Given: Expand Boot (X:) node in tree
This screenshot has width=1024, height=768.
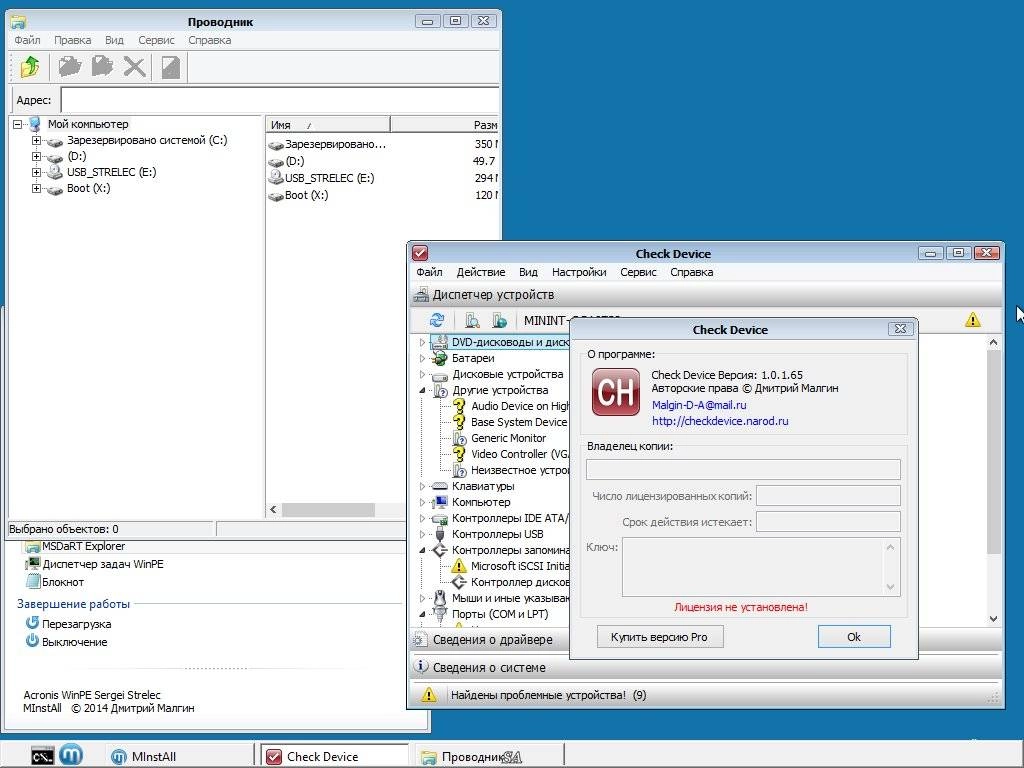Looking at the screenshot, I should click(x=37, y=189).
